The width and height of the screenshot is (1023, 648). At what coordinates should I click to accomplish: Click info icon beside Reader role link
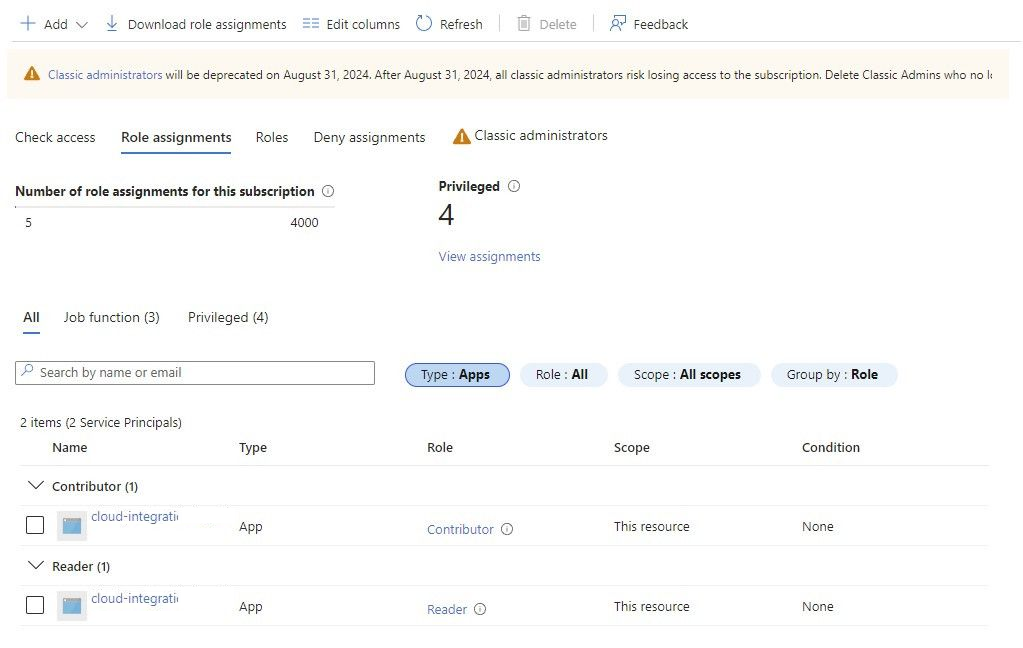coord(480,609)
